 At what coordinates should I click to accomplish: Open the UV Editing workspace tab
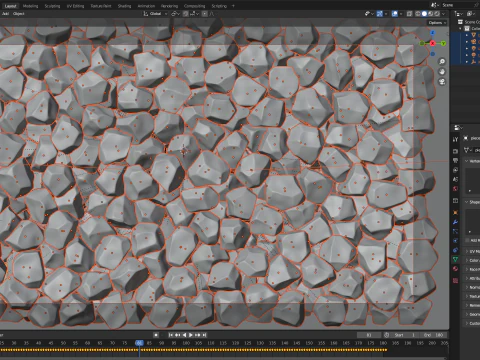pyautogui.click(x=75, y=6)
